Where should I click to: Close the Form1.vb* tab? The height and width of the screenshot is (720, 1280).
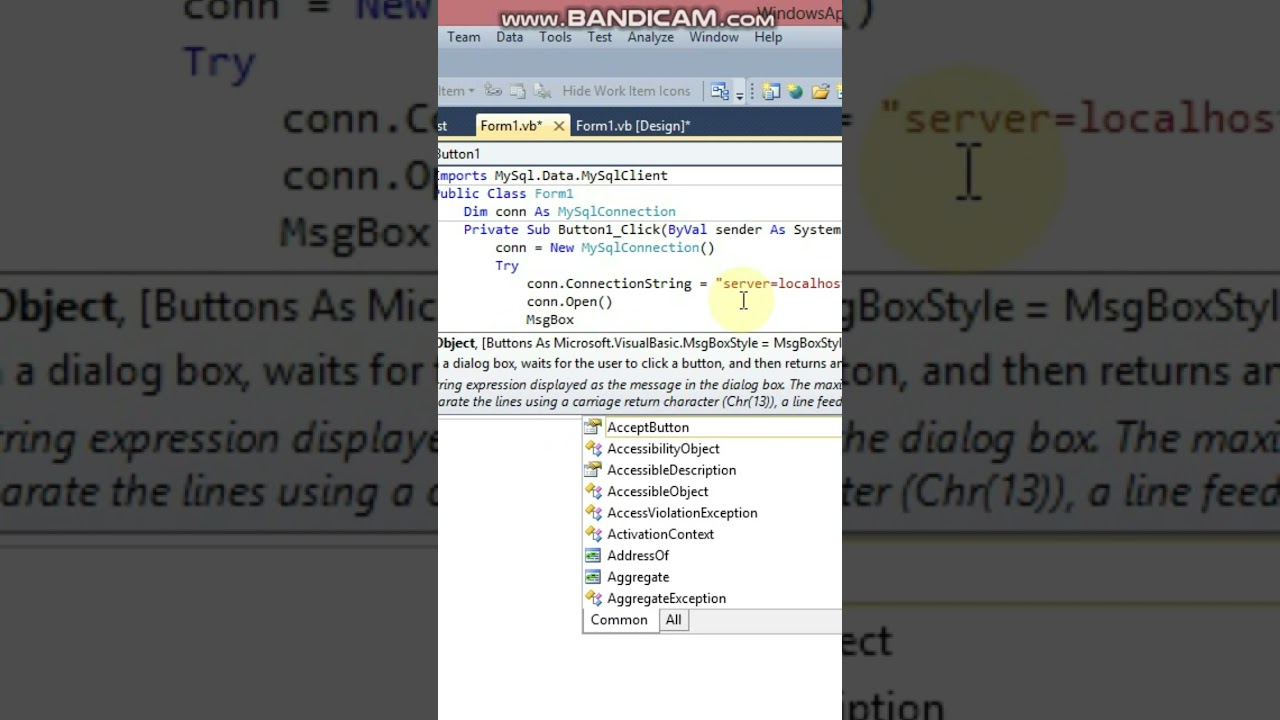coord(559,125)
